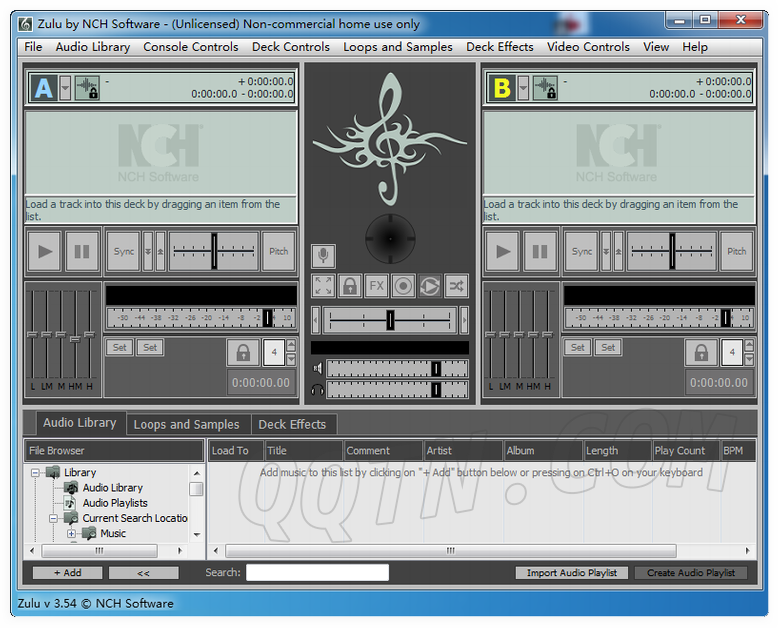Toggle the center console lock button
This screenshot has height=628, width=780.
tap(350, 286)
